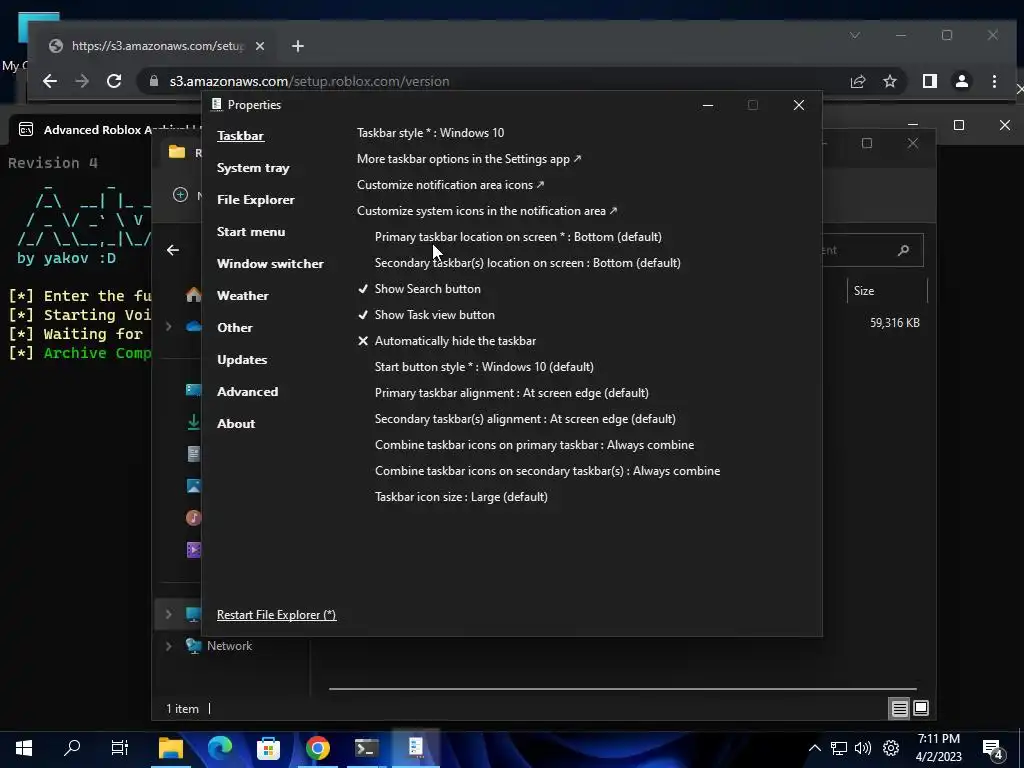Toggle Show Search button option

[x=419, y=289]
